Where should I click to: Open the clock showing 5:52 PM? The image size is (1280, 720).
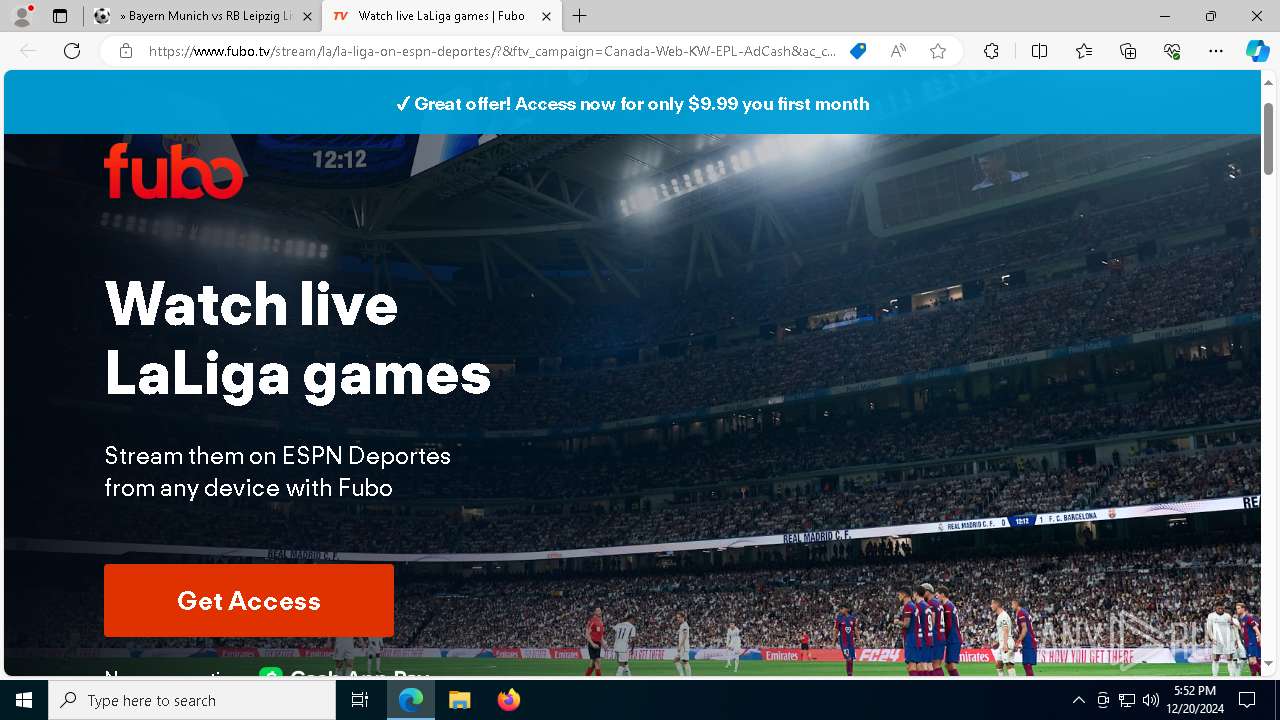[1195, 700]
